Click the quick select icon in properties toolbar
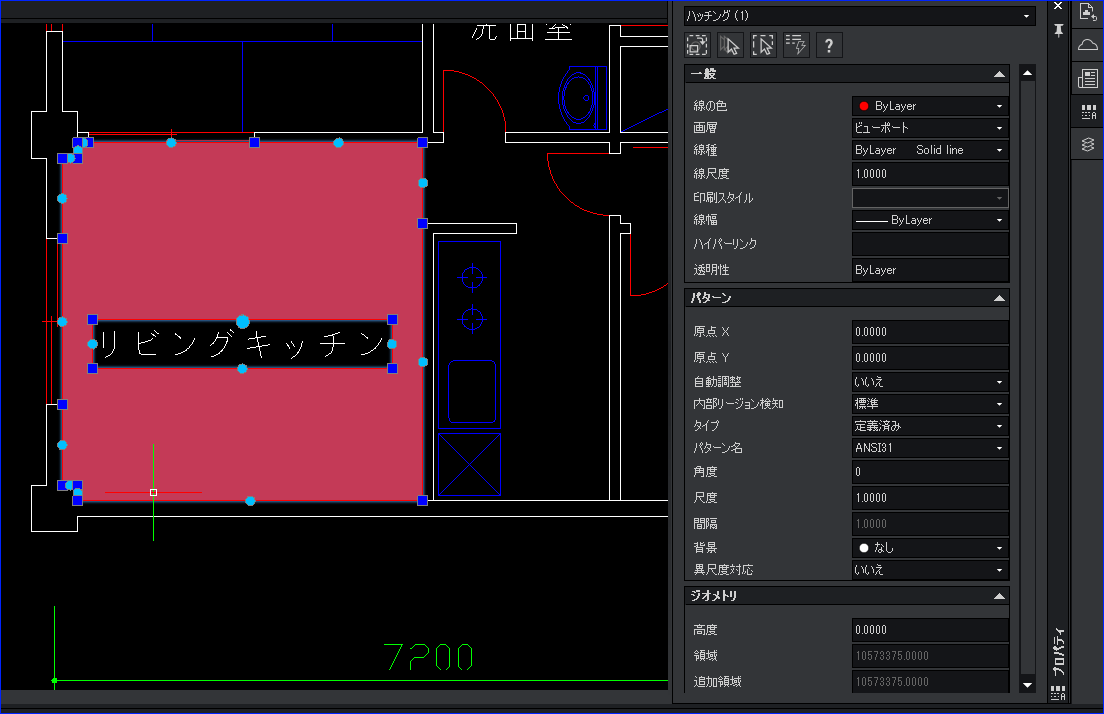1104x714 pixels. (x=697, y=46)
